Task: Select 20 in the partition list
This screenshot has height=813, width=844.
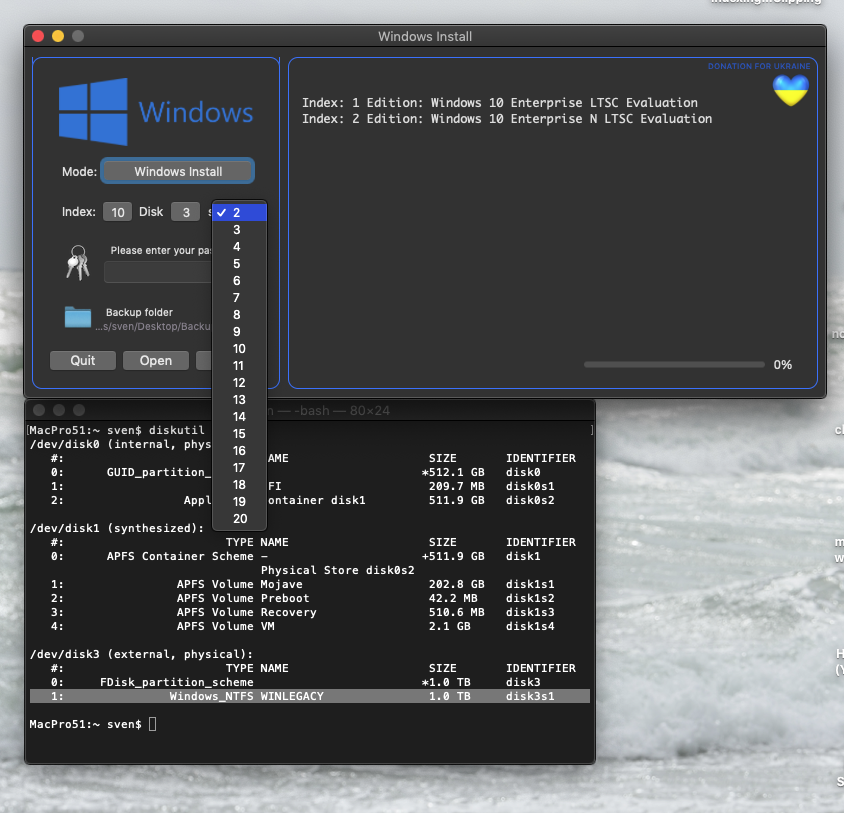Action: [x=240, y=518]
